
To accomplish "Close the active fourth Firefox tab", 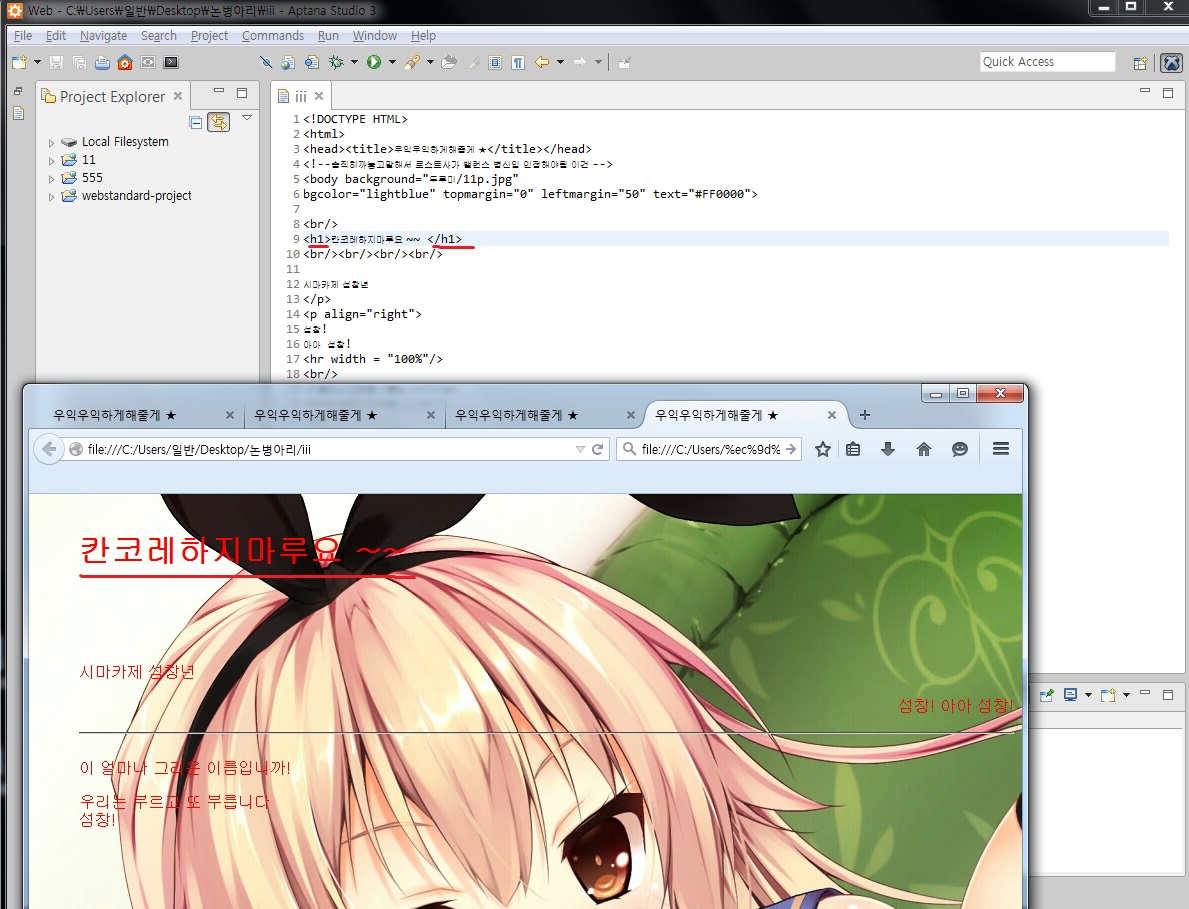I will 832,415.
